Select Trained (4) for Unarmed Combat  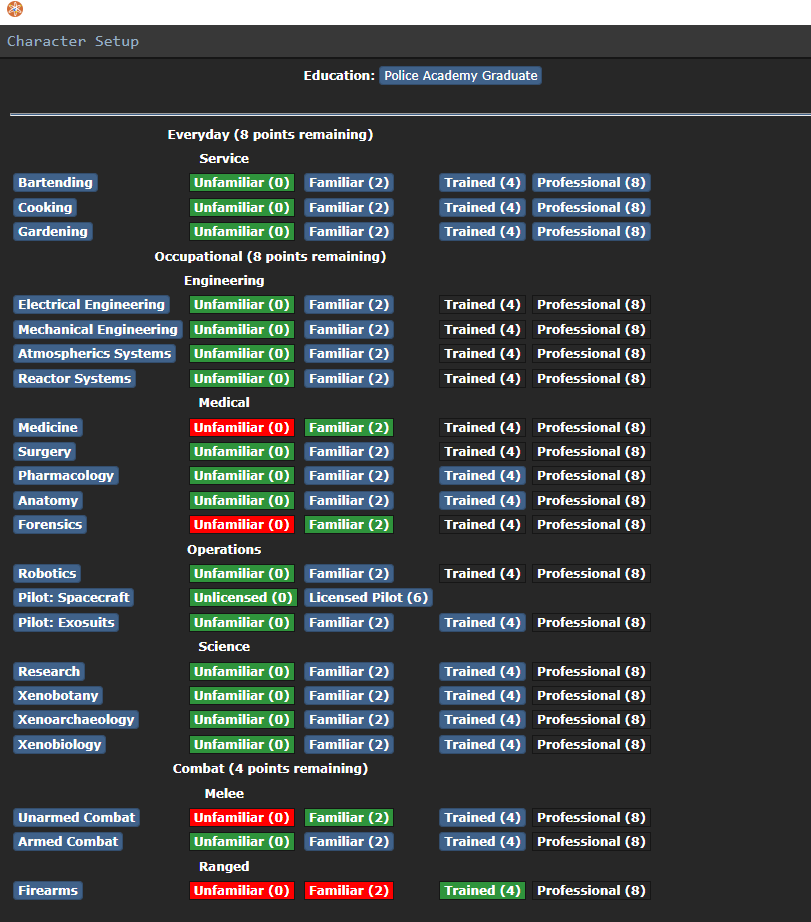click(x=482, y=818)
